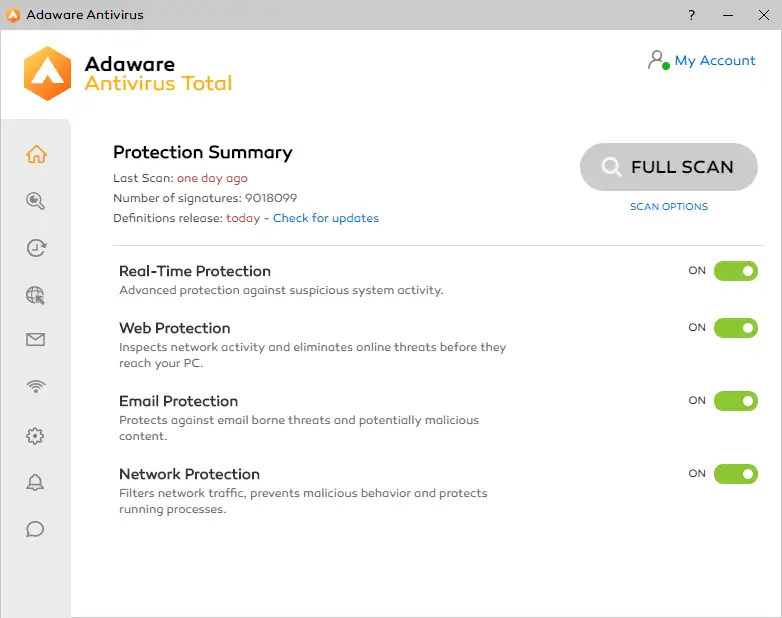This screenshot has height=618, width=782.
Task: Open the Network Protection Wi-Fi sidebar icon
Action: click(x=36, y=387)
